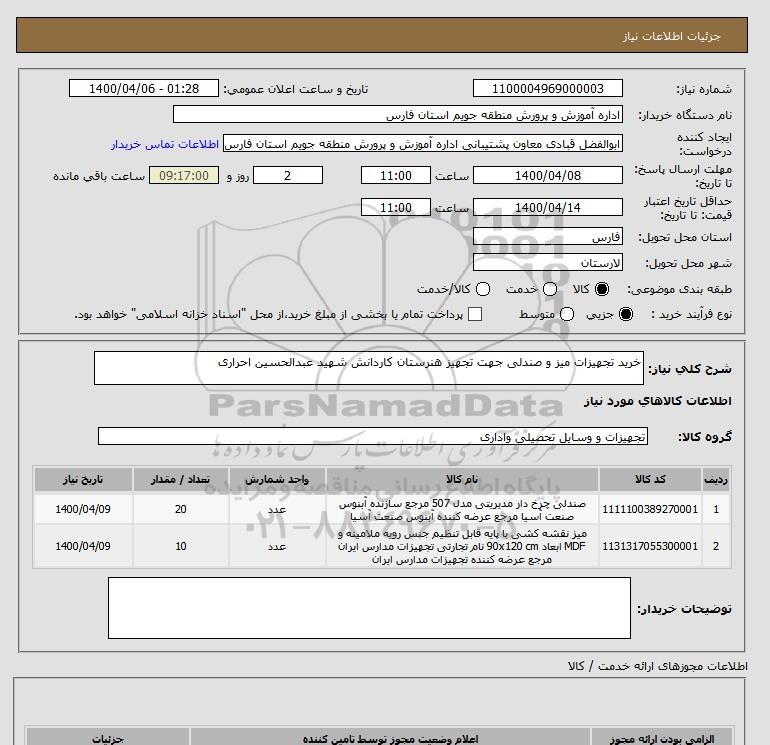This screenshot has width=770, height=745.
Task: Click the تعداد / مقدار column header
Action: (x=180, y=479)
